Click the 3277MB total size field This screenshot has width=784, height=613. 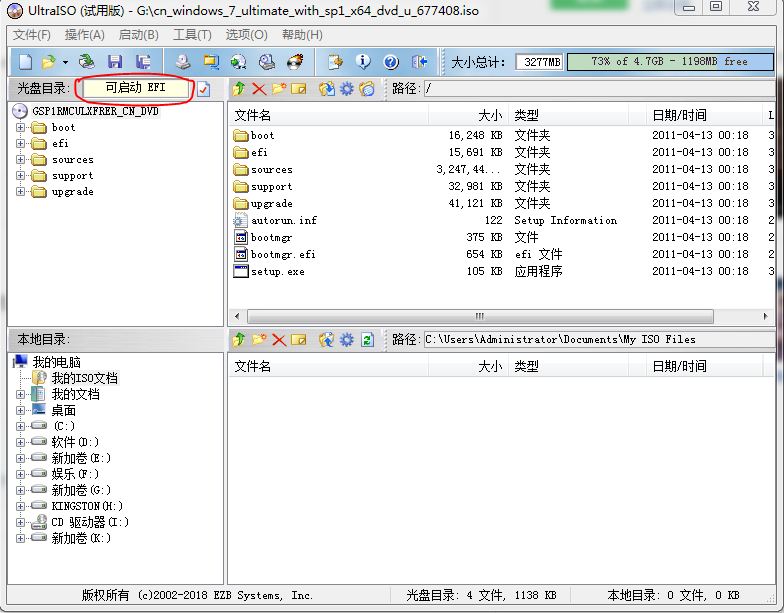click(539, 62)
